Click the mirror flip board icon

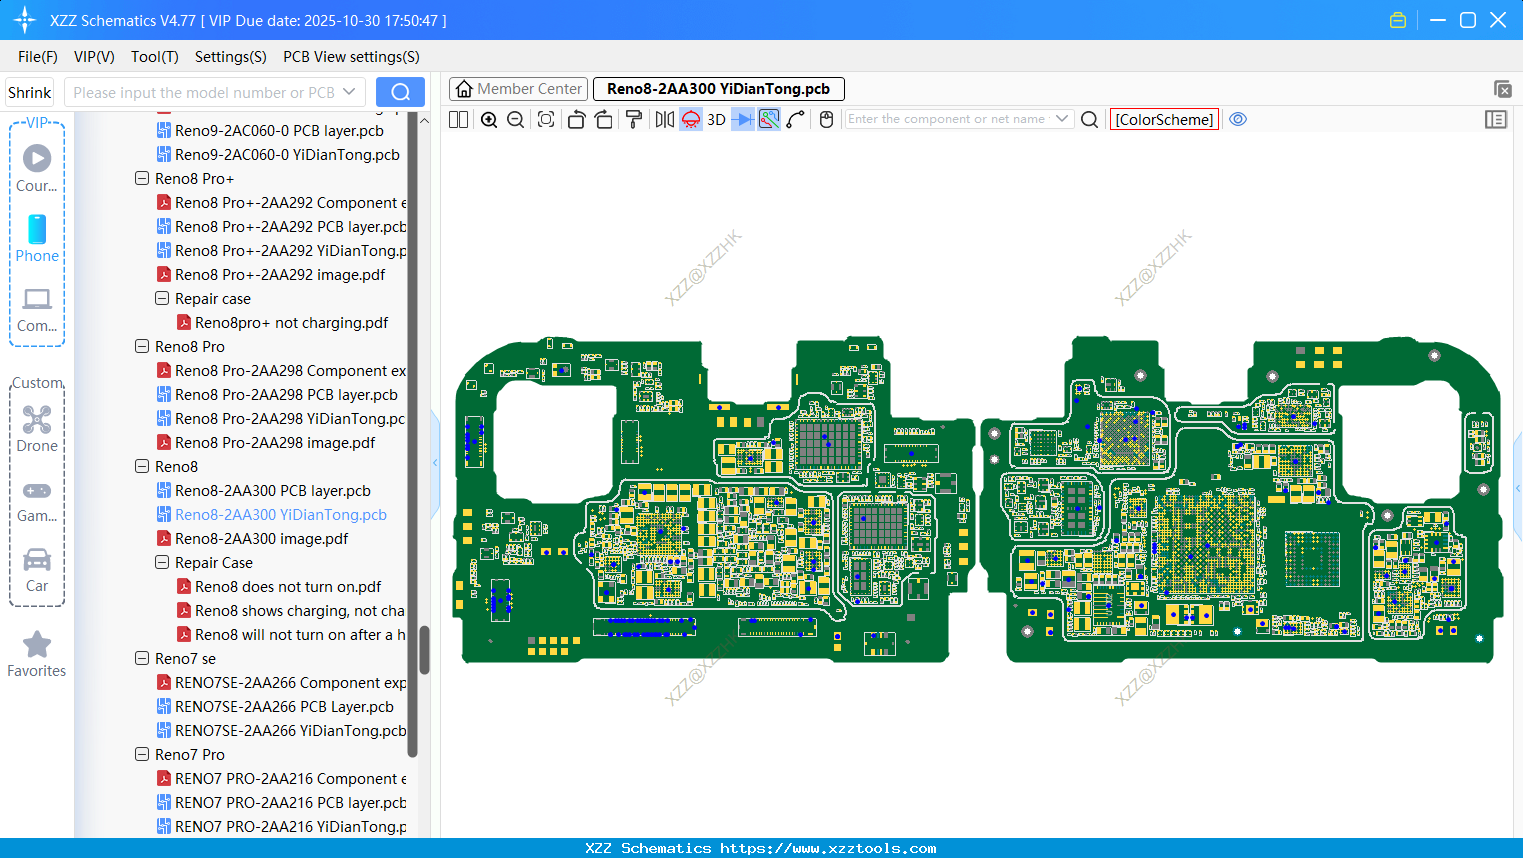point(664,120)
